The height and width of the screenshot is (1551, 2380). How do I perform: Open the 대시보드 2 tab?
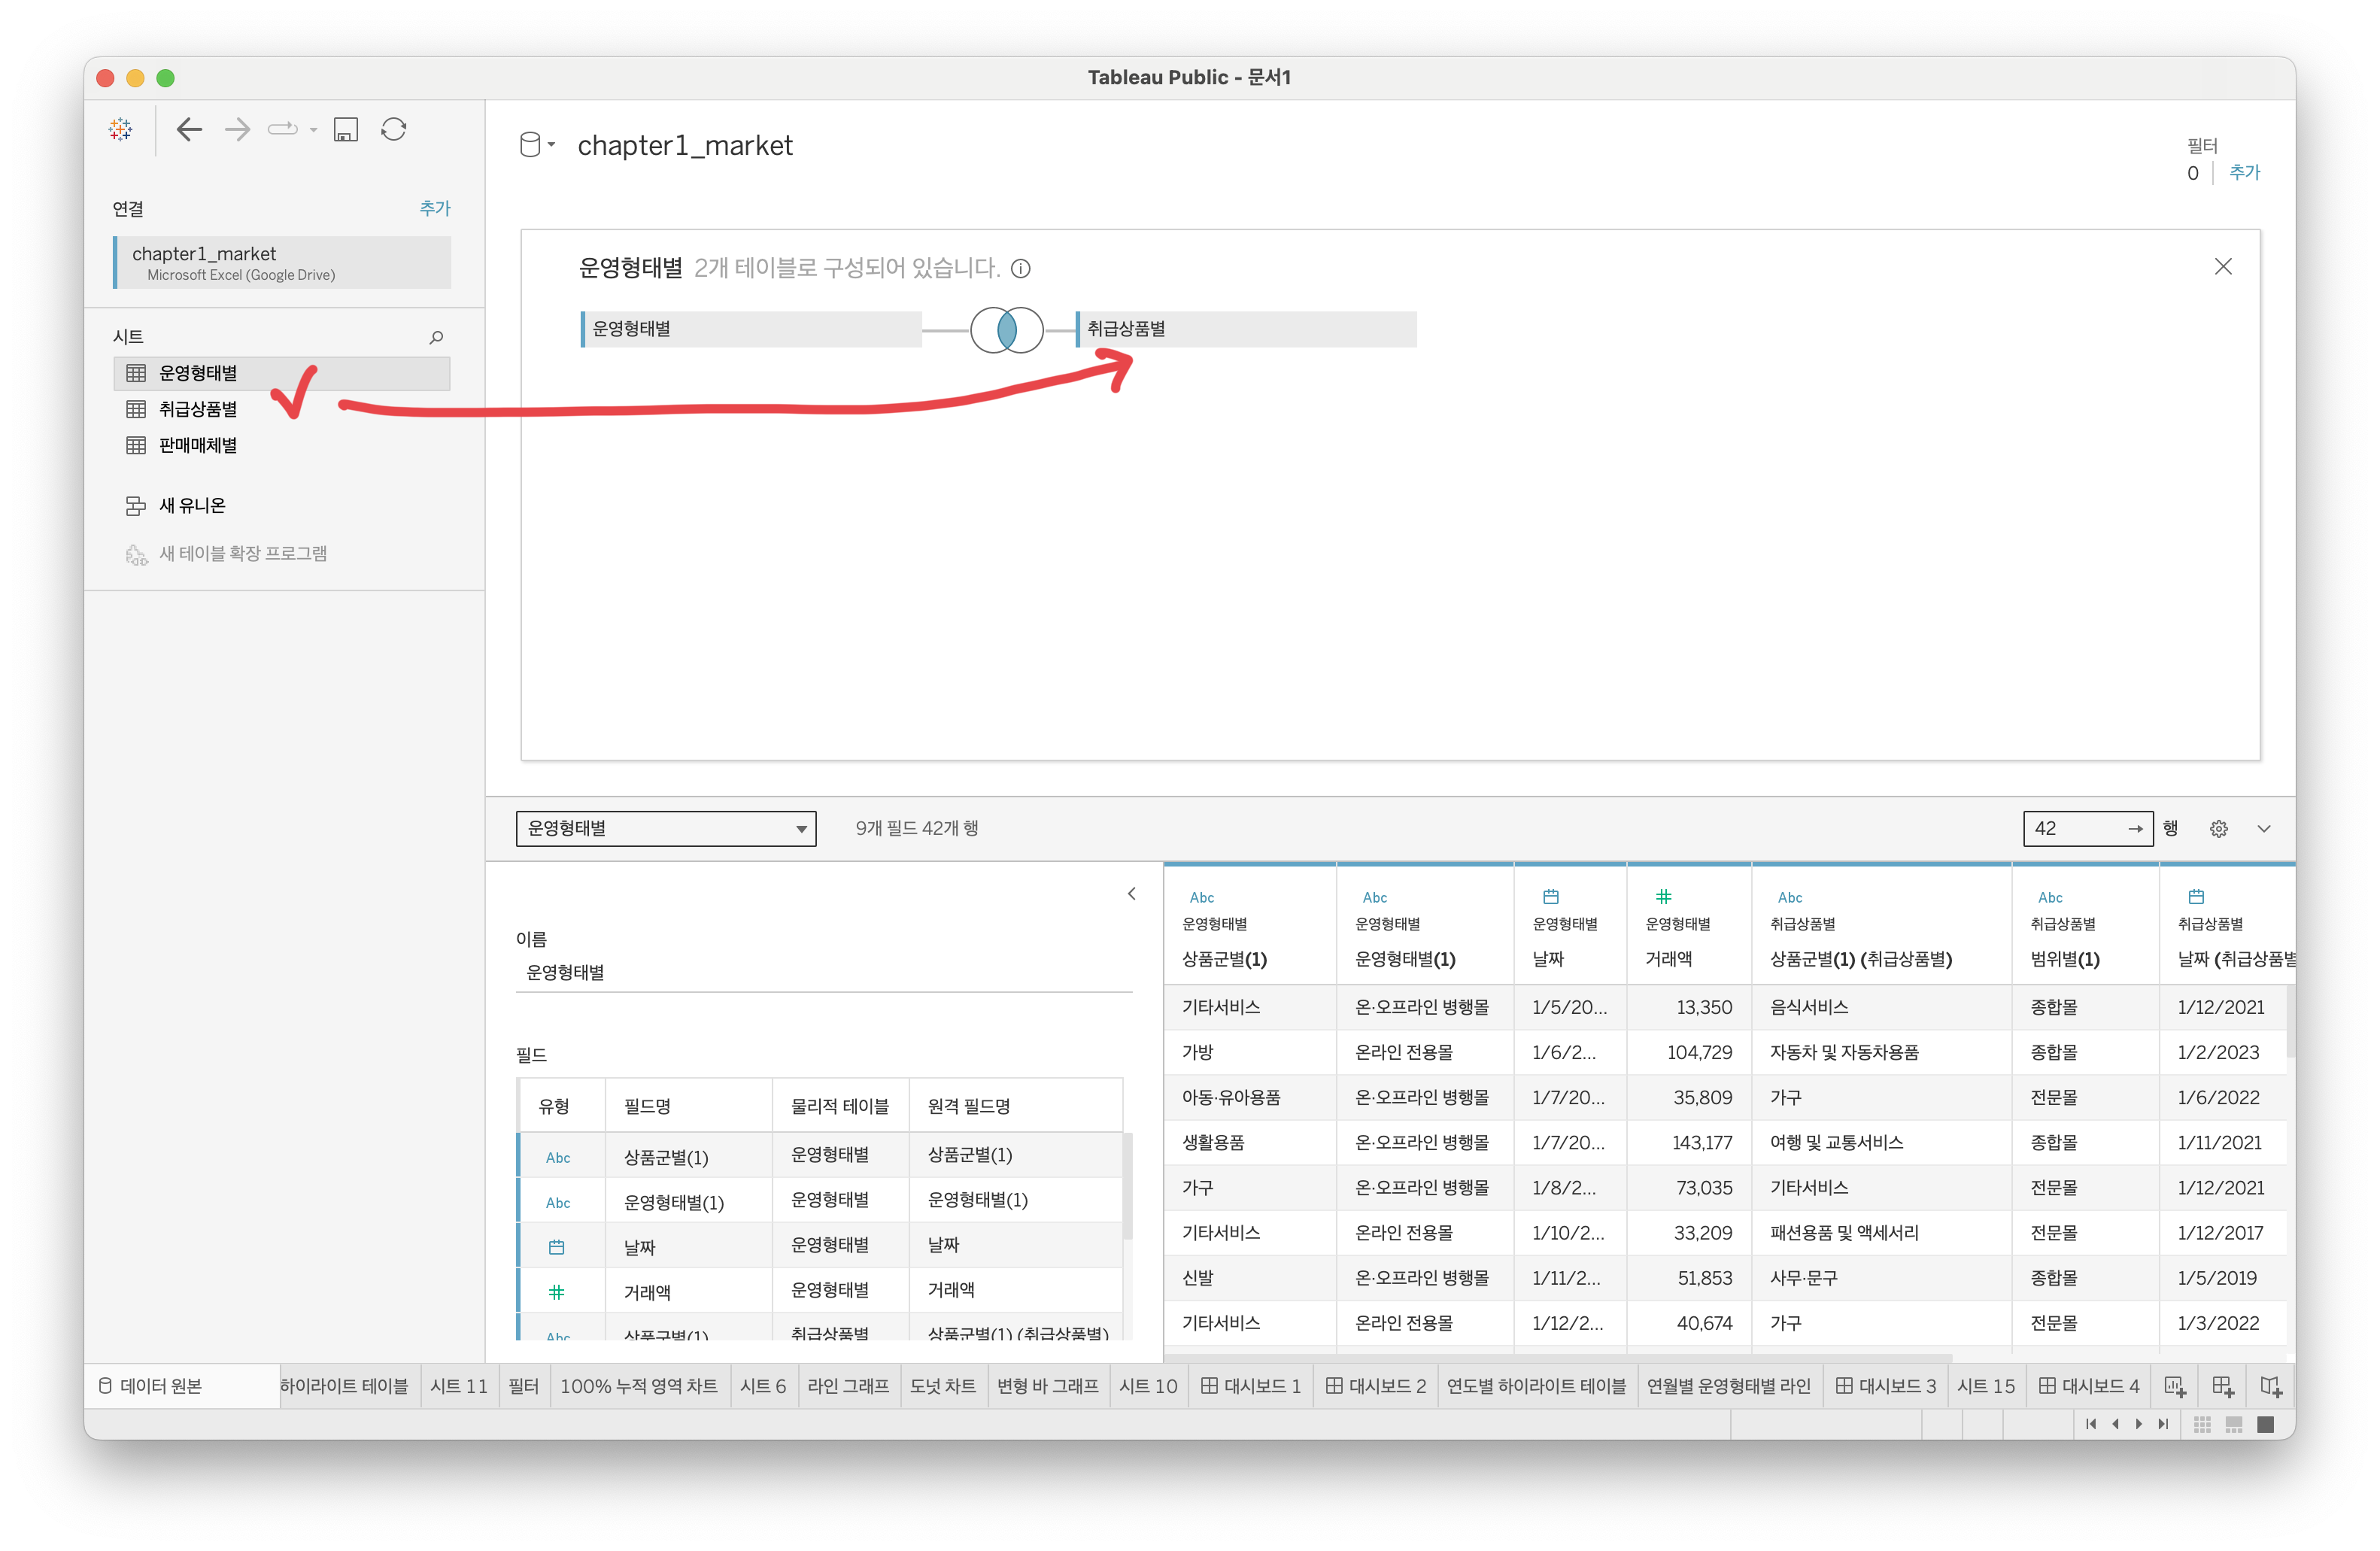click(1375, 1386)
